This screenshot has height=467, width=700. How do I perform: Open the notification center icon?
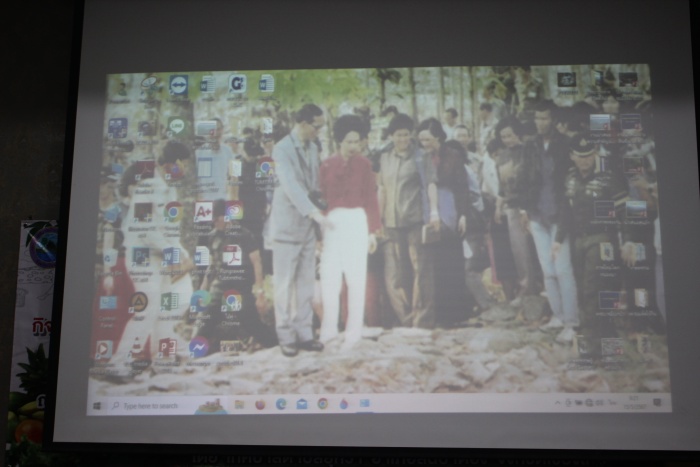[x=657, y=402]
